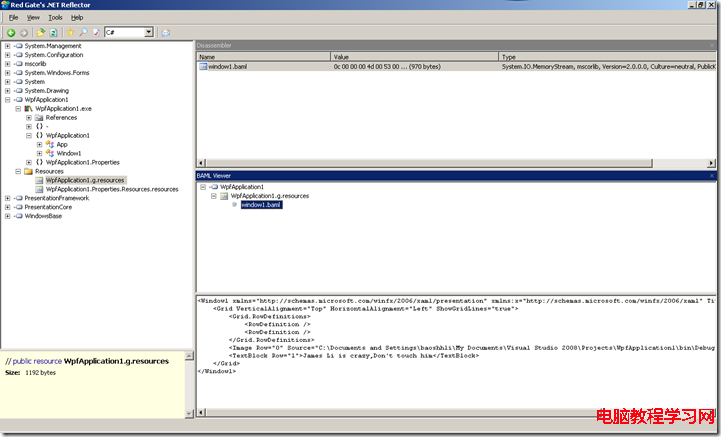
Task: Expand the App class node
Action: 40,144
